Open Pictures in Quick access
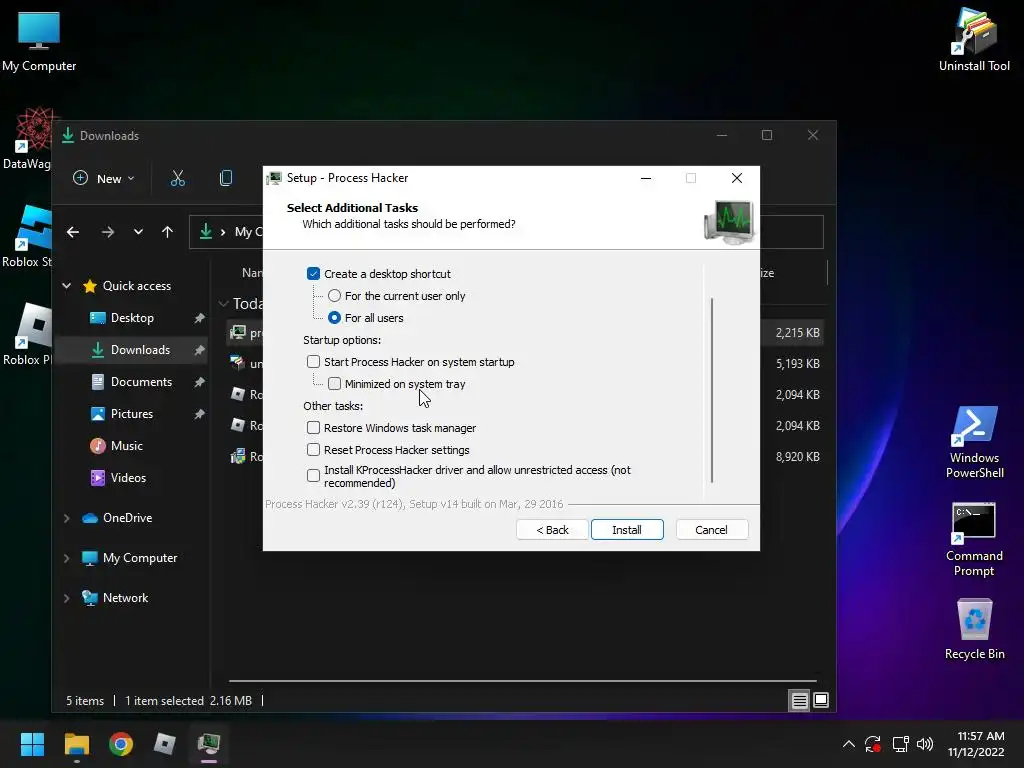 point(131,414)
